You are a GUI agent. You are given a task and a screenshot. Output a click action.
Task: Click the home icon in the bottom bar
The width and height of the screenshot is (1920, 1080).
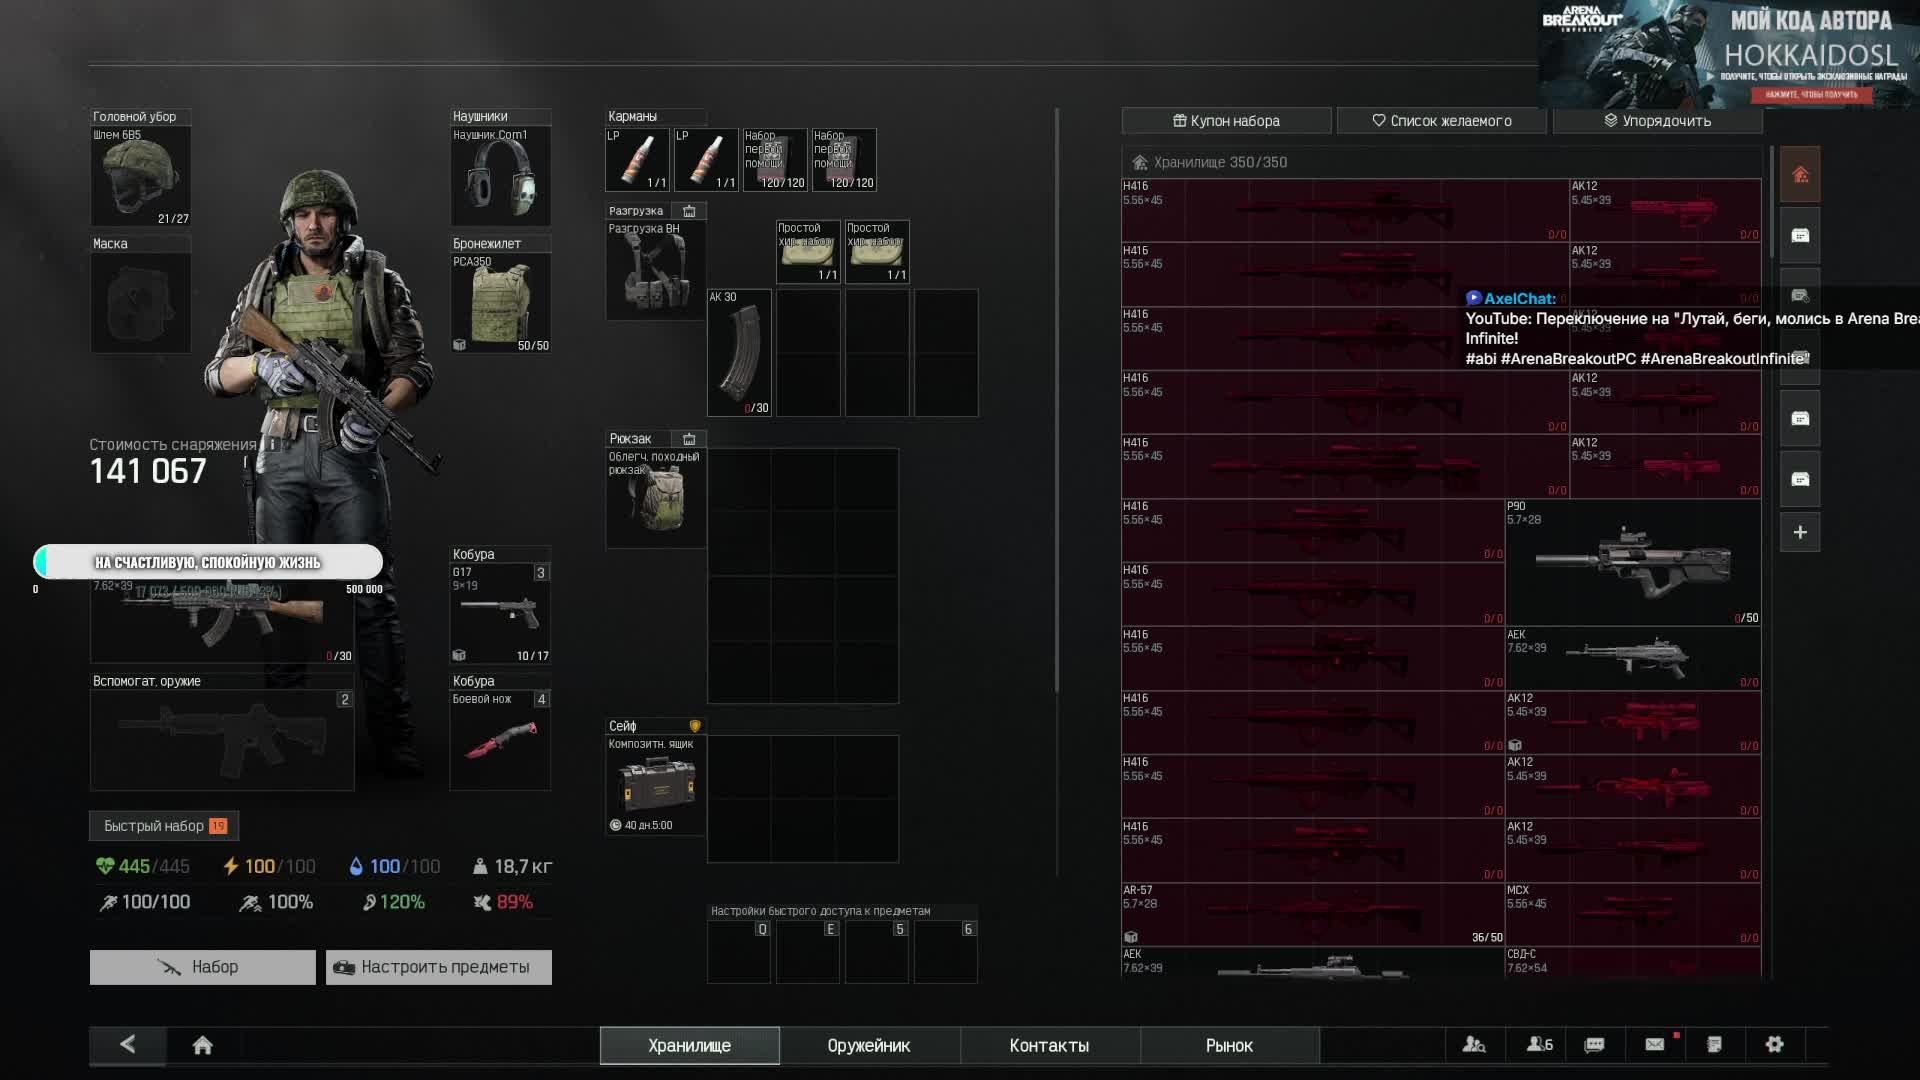tap(202, 1045)
